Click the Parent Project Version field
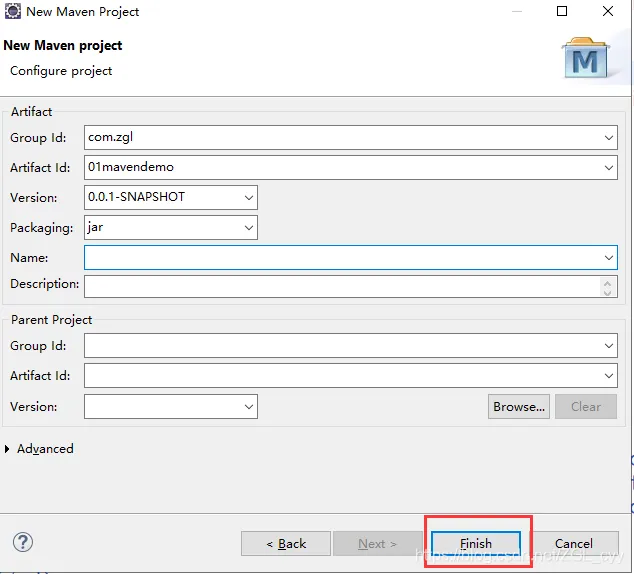The image size is (634, 574). pos(171,407)
